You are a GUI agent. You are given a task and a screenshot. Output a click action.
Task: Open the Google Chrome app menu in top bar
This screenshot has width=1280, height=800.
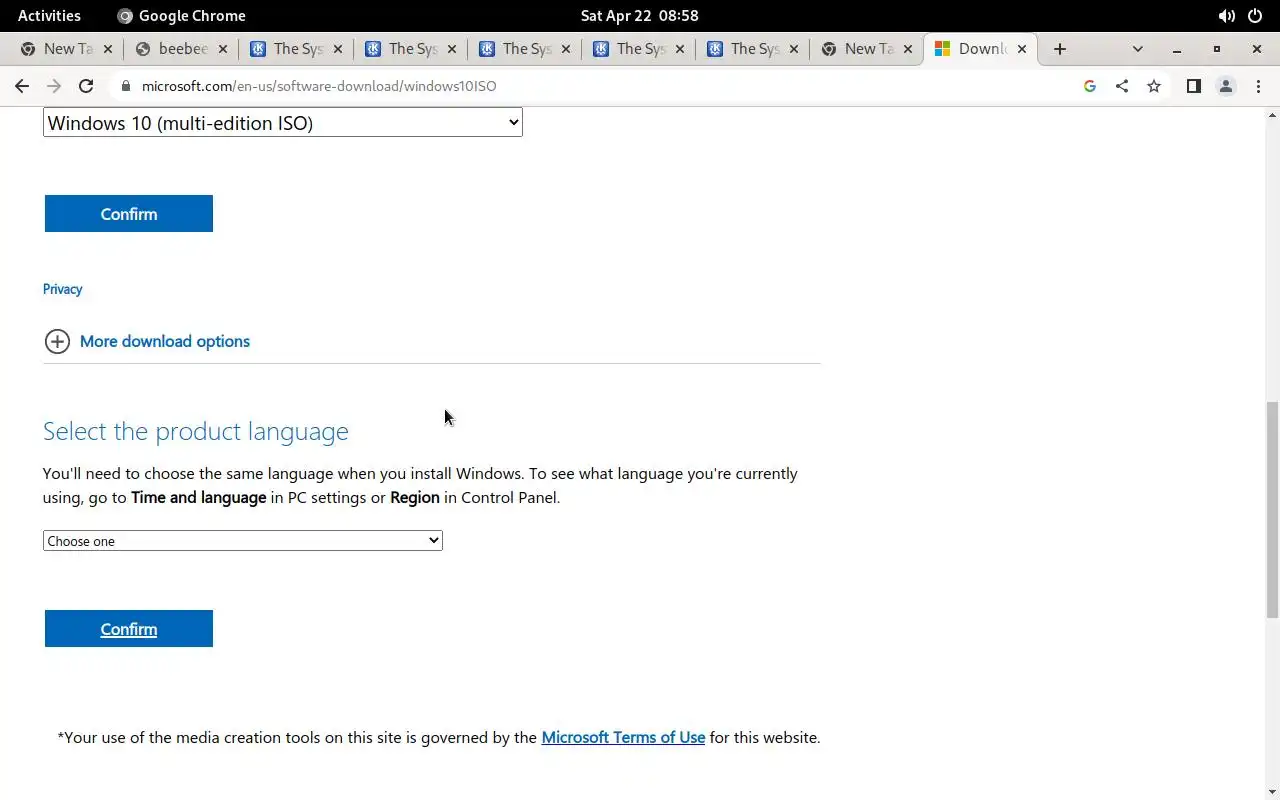[x=181, y=15]
